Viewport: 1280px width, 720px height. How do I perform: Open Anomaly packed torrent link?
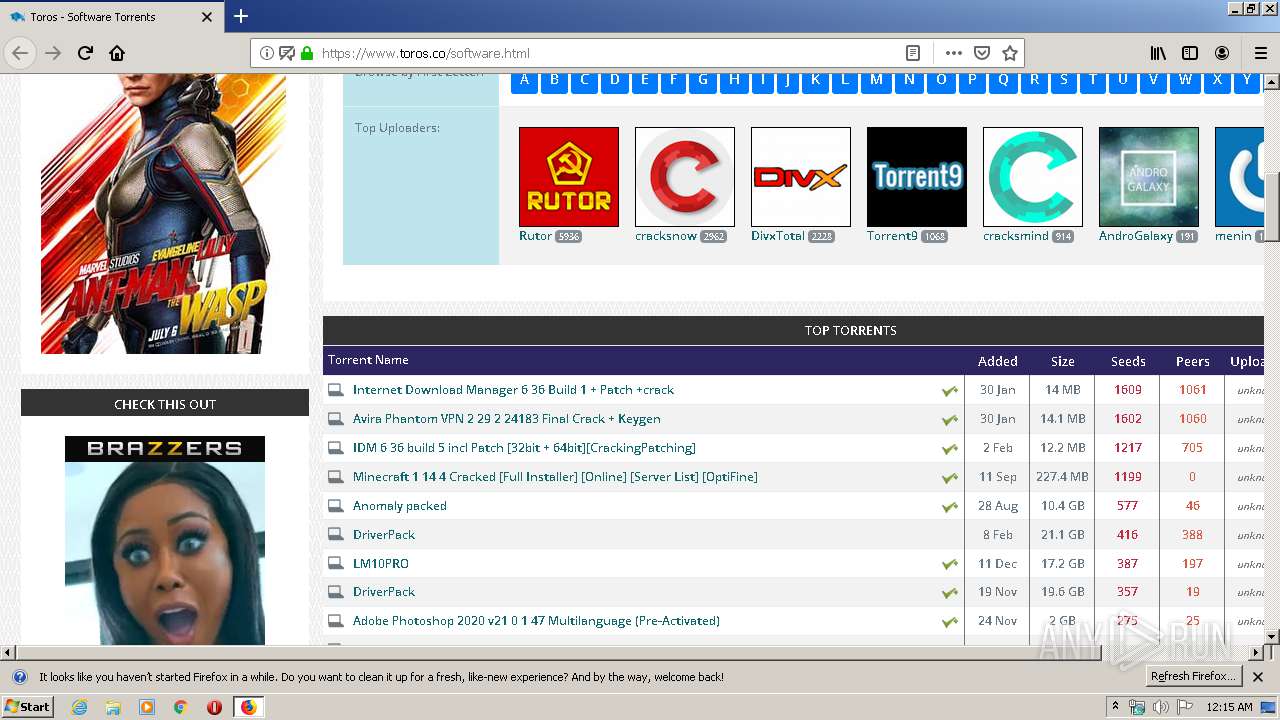(x=400, y=506)
